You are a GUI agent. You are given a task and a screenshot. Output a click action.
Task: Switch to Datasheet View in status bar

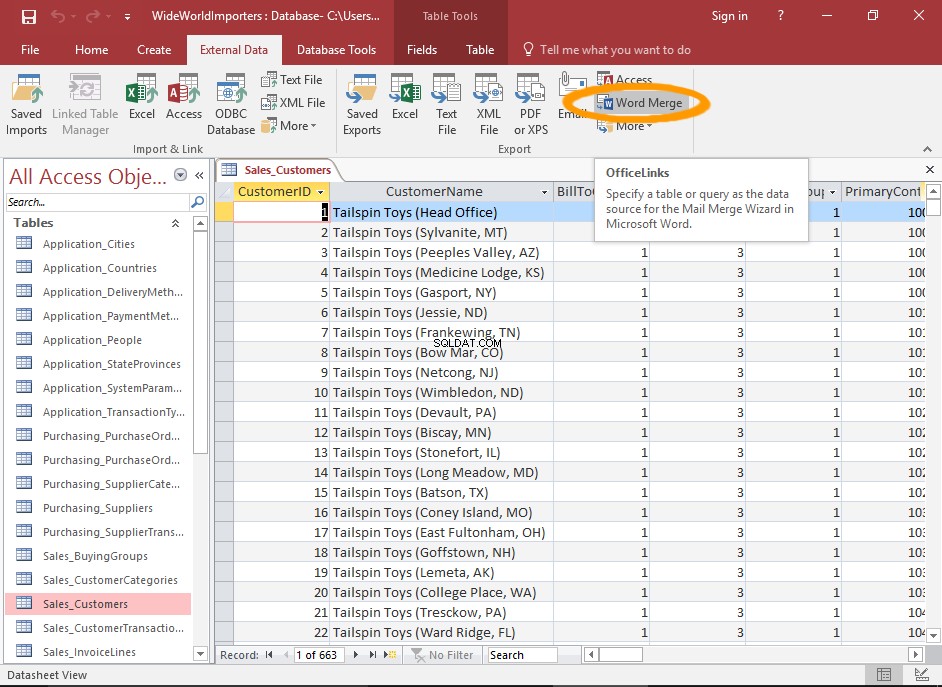tap(884, 675)
